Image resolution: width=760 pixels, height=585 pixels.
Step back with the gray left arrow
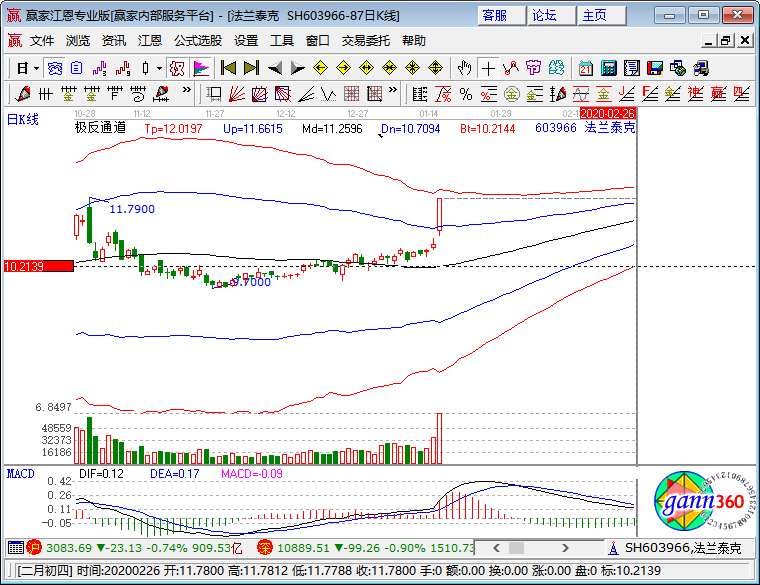pos(274,68)
